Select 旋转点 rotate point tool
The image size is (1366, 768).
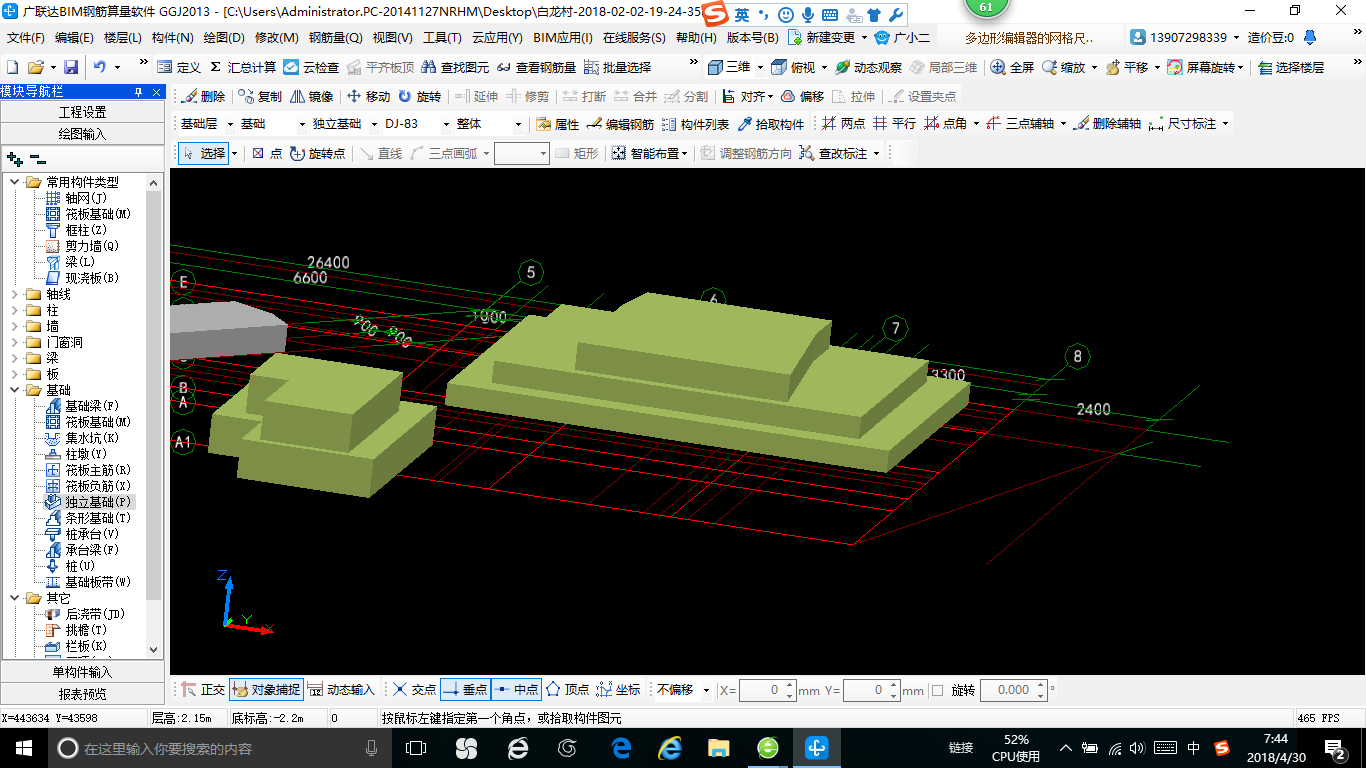[317, 153]
